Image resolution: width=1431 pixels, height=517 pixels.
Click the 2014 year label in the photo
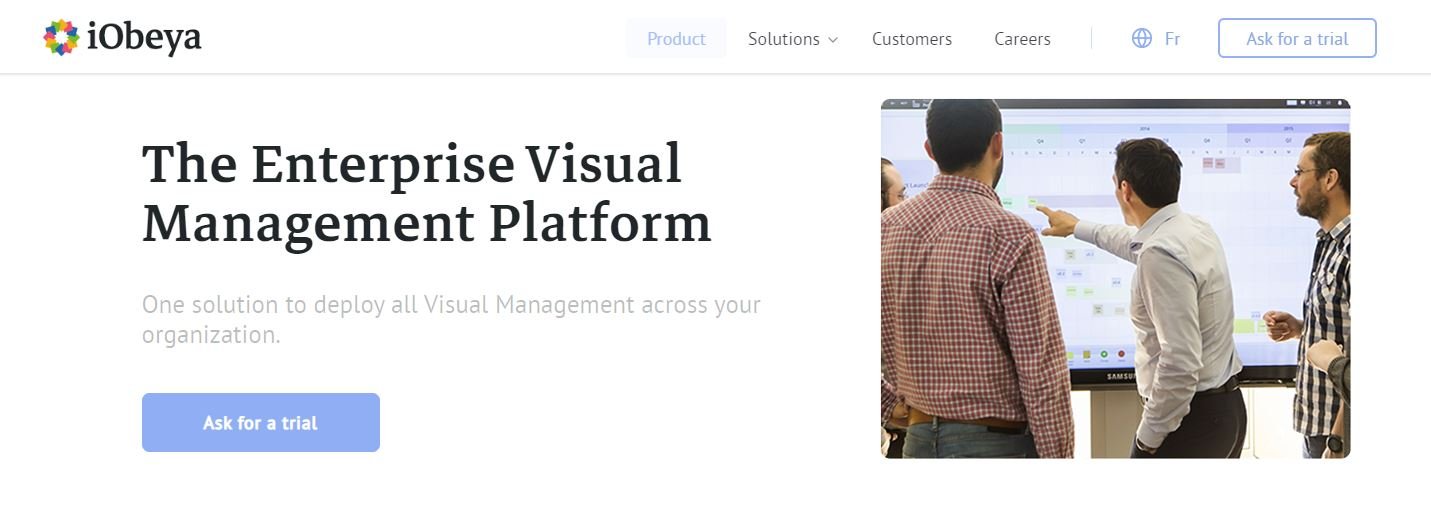click(1143, 128)
